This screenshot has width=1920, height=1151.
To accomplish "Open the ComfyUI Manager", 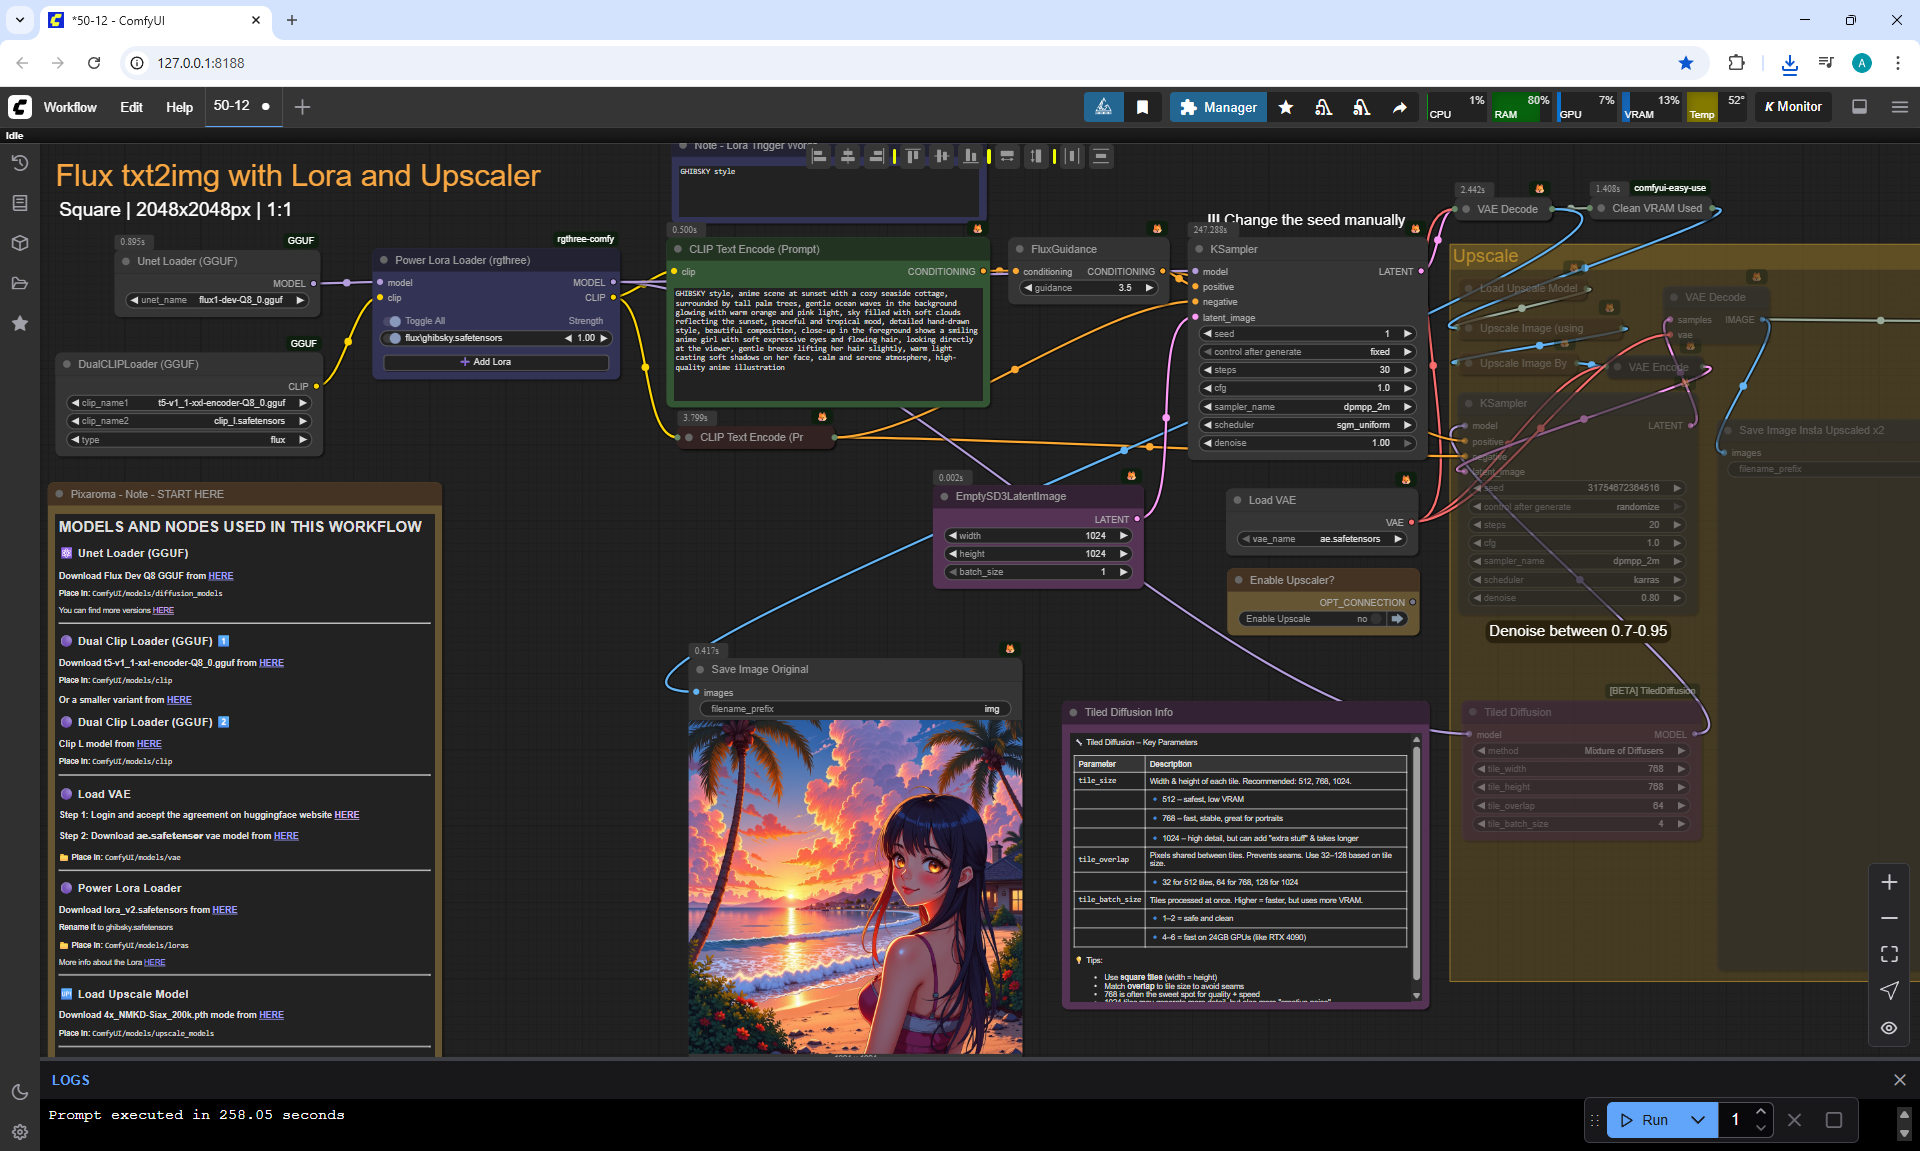I will (x=1217, y=107).
